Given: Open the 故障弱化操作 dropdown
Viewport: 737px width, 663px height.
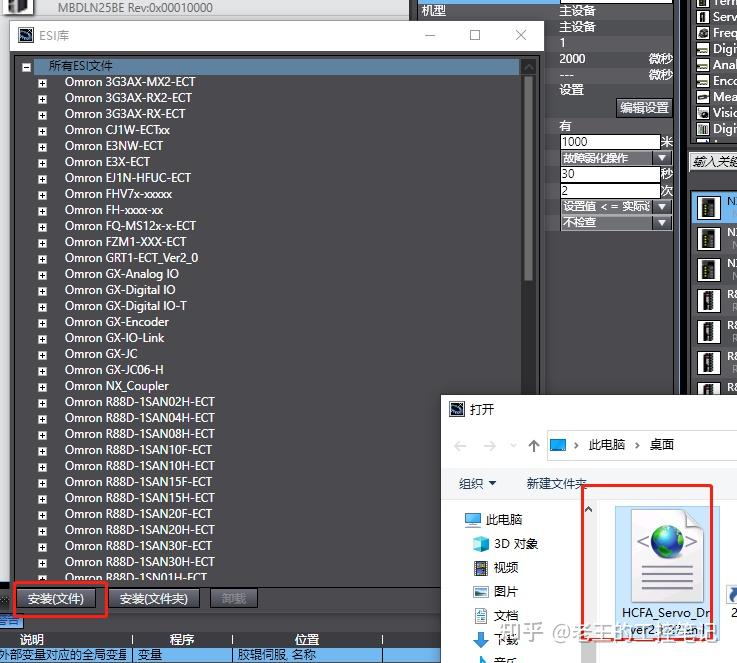Looking at the screenshot, I should point(662,158).
